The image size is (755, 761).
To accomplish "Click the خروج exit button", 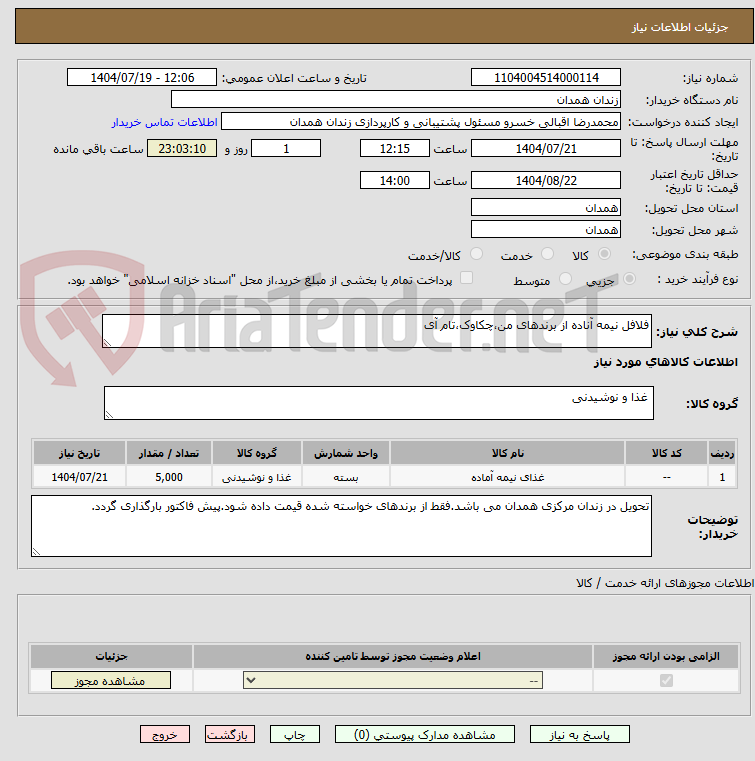I will 165,734.
